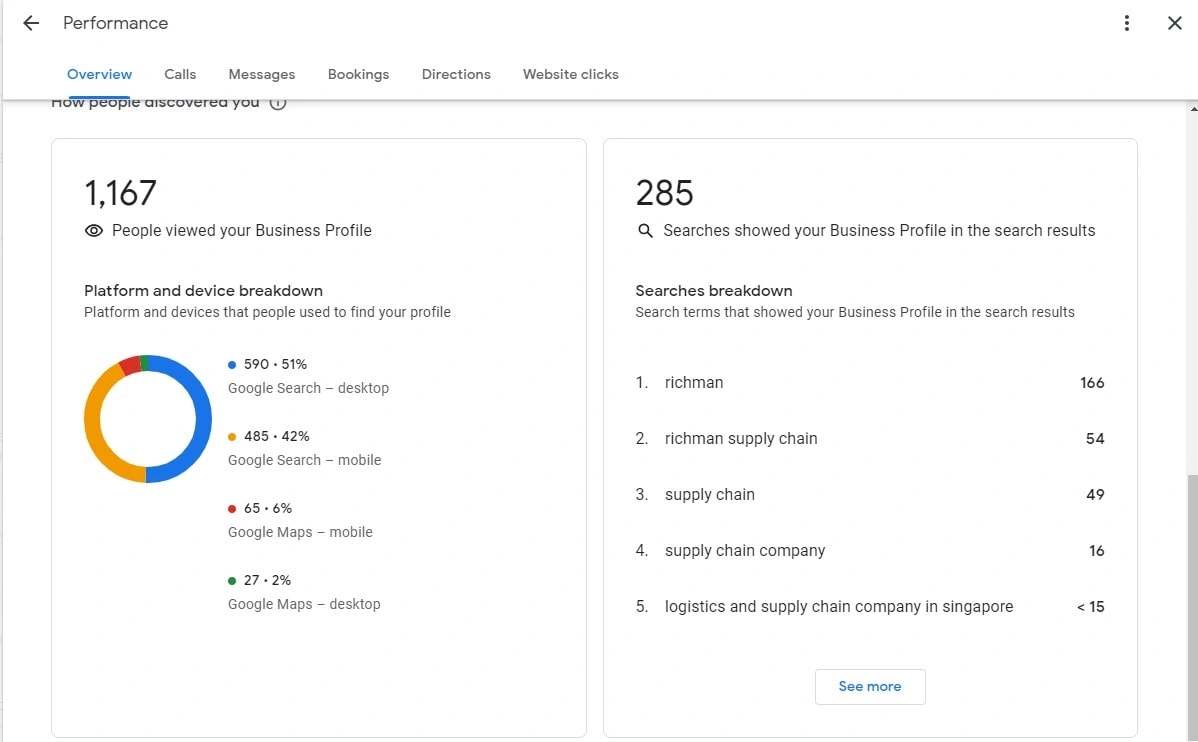Open the Directions tab

tap(456, 74)
